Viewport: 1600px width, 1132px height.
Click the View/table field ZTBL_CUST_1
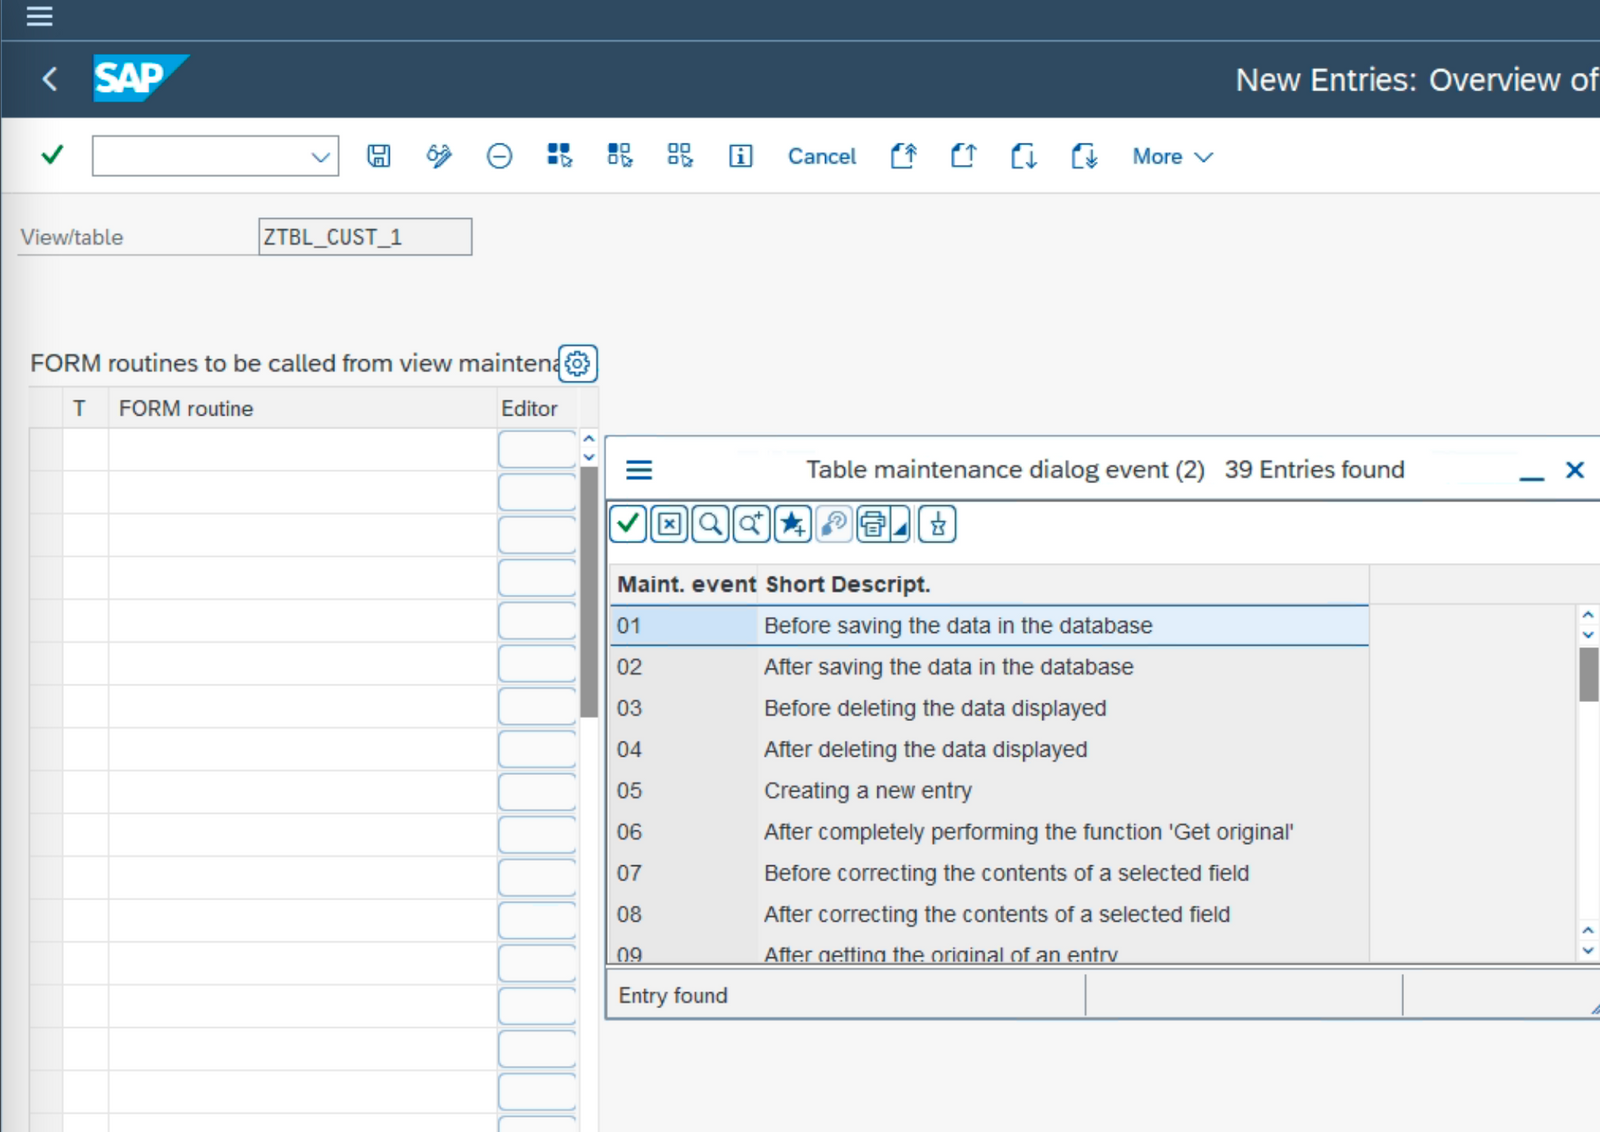tap(365, 237)
